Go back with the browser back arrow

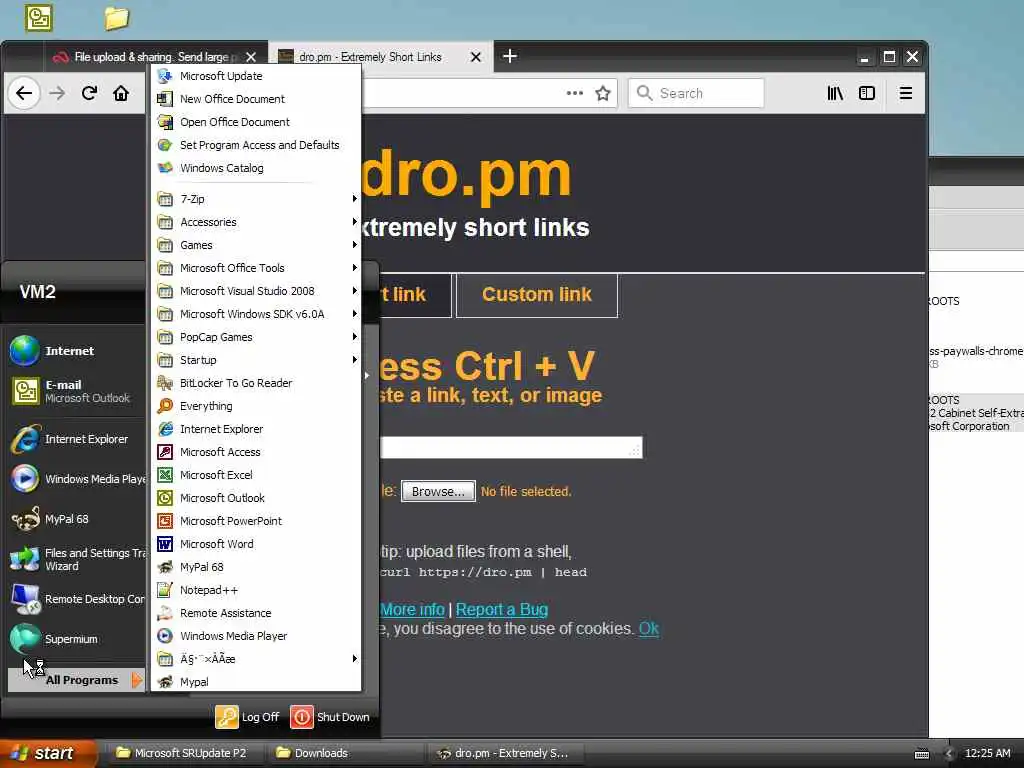24,93
